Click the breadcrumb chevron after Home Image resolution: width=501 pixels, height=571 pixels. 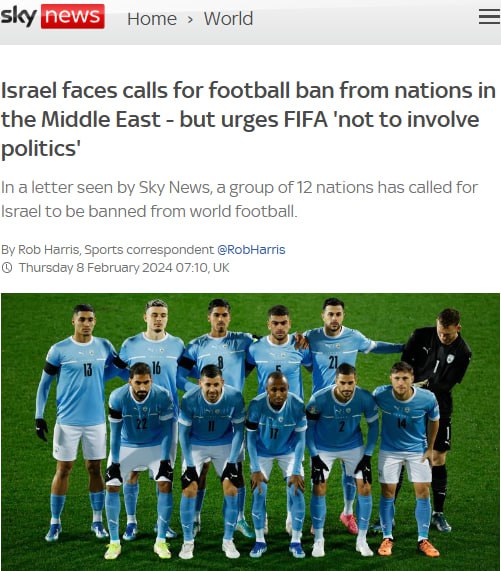(190, 19)
